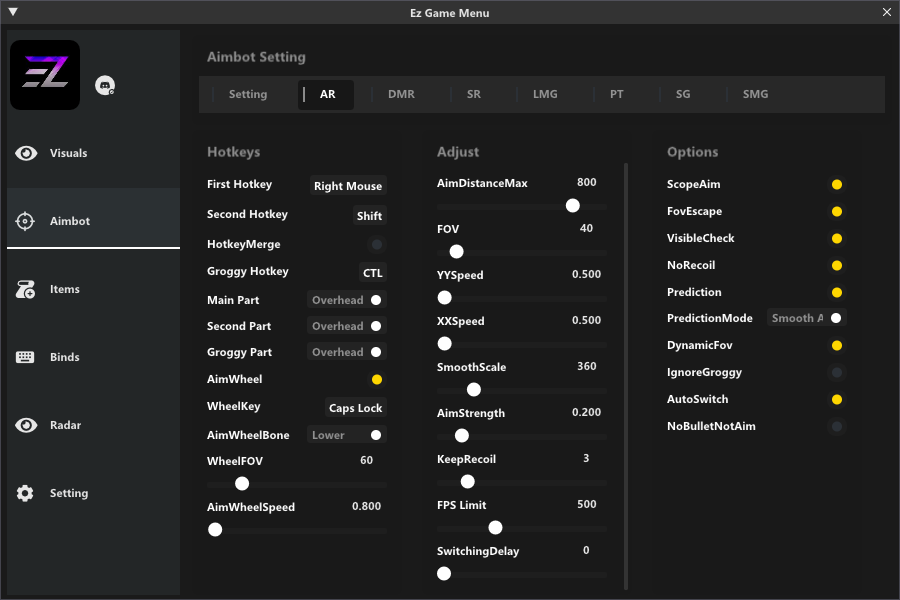Image resolution: width=900 pixels, height=600 pixels.
Task: Click the Right Mouse hotkey button
Action: click(x=348, y=186)
